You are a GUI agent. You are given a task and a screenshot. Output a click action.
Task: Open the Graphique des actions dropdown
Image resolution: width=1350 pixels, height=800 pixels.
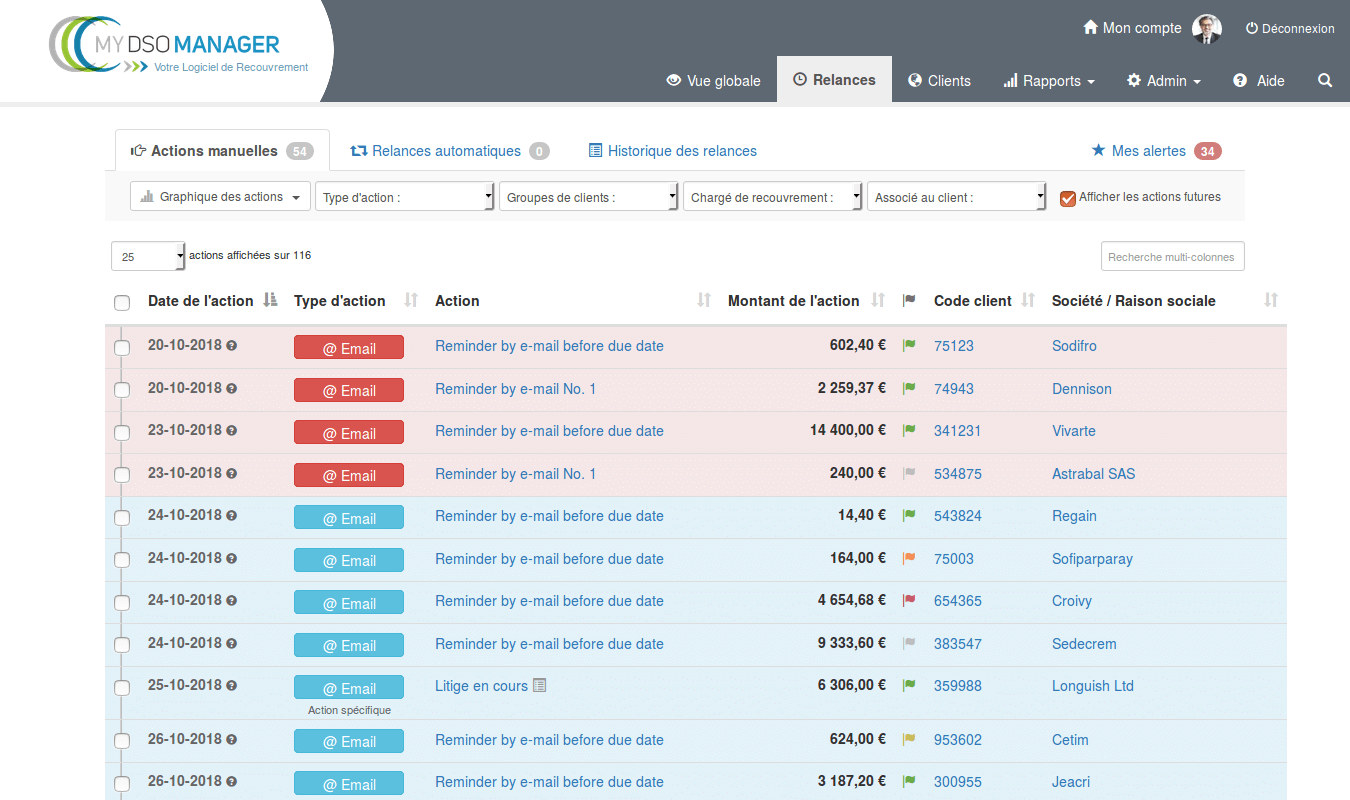click(220, 197)
